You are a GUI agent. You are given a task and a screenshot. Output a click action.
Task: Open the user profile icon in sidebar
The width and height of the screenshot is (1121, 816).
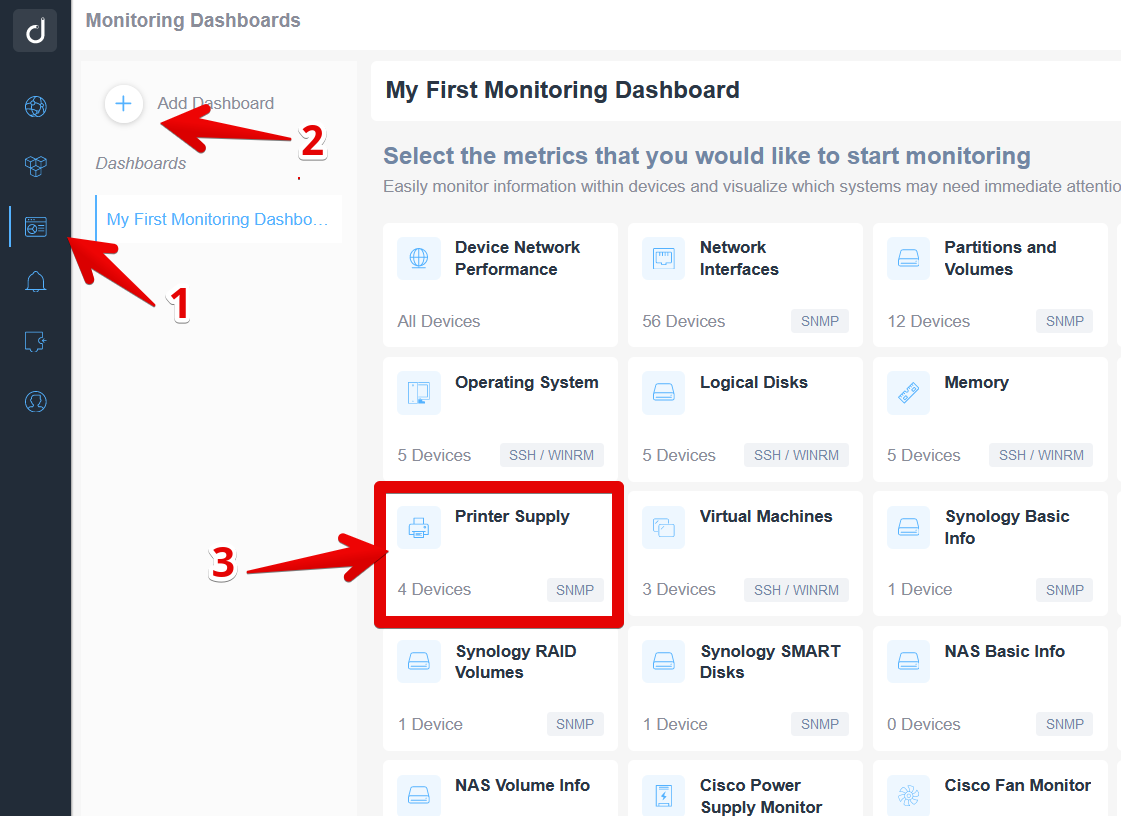point(35,401)
